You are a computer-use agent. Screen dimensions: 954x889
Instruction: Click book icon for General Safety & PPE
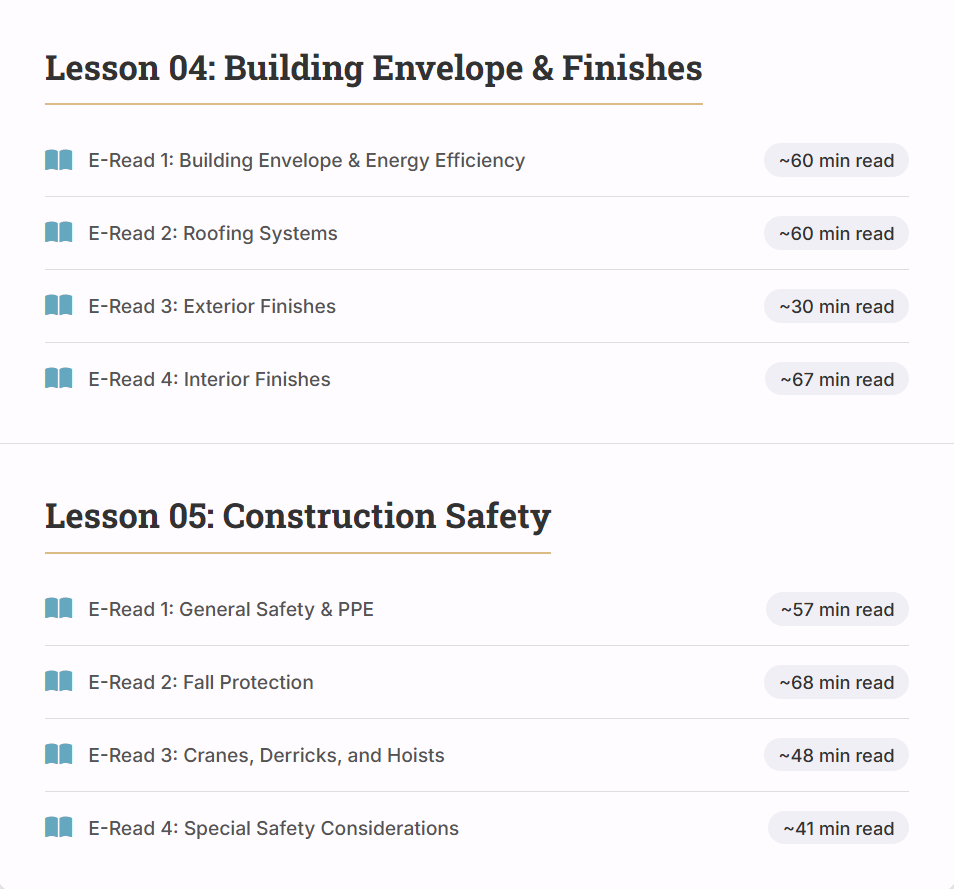point(59,609)
